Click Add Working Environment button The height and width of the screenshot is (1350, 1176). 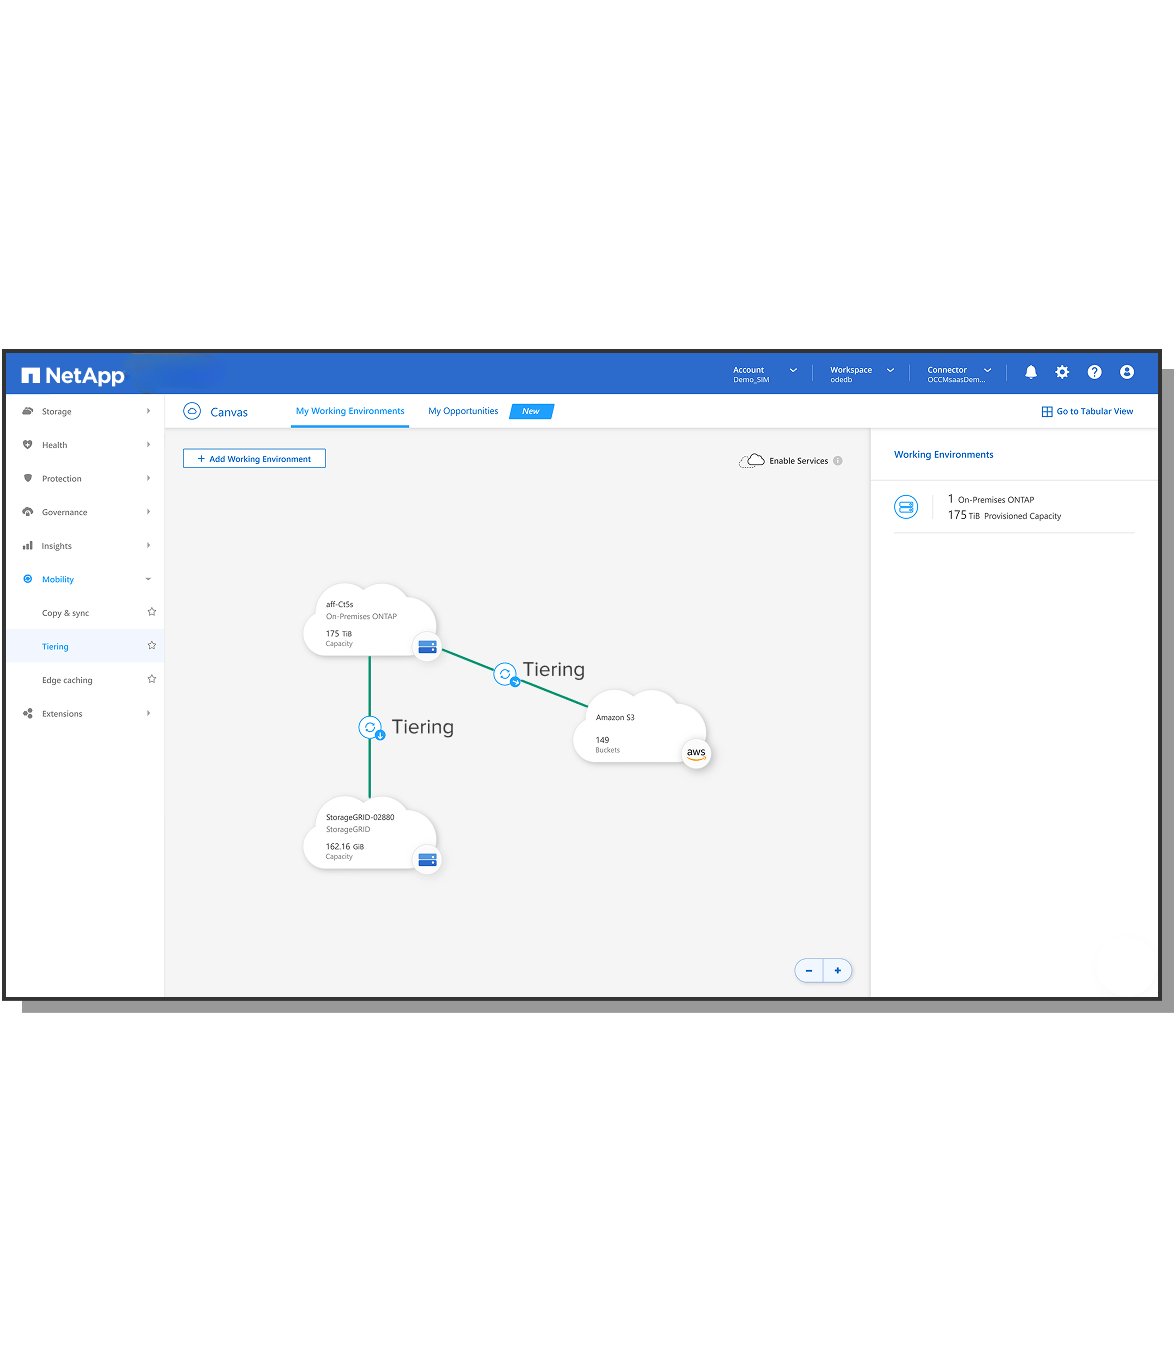(x=254, y=459)
